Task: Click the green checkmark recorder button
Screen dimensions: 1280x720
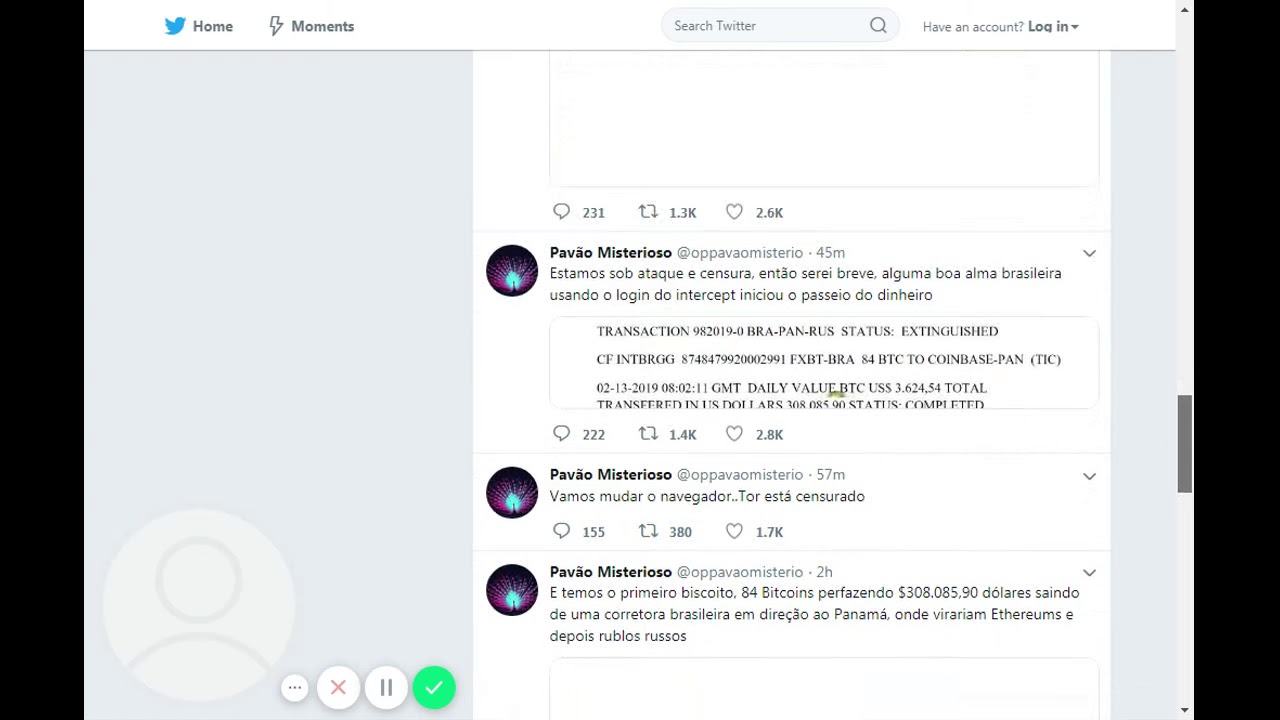Action: coord(434,688)
